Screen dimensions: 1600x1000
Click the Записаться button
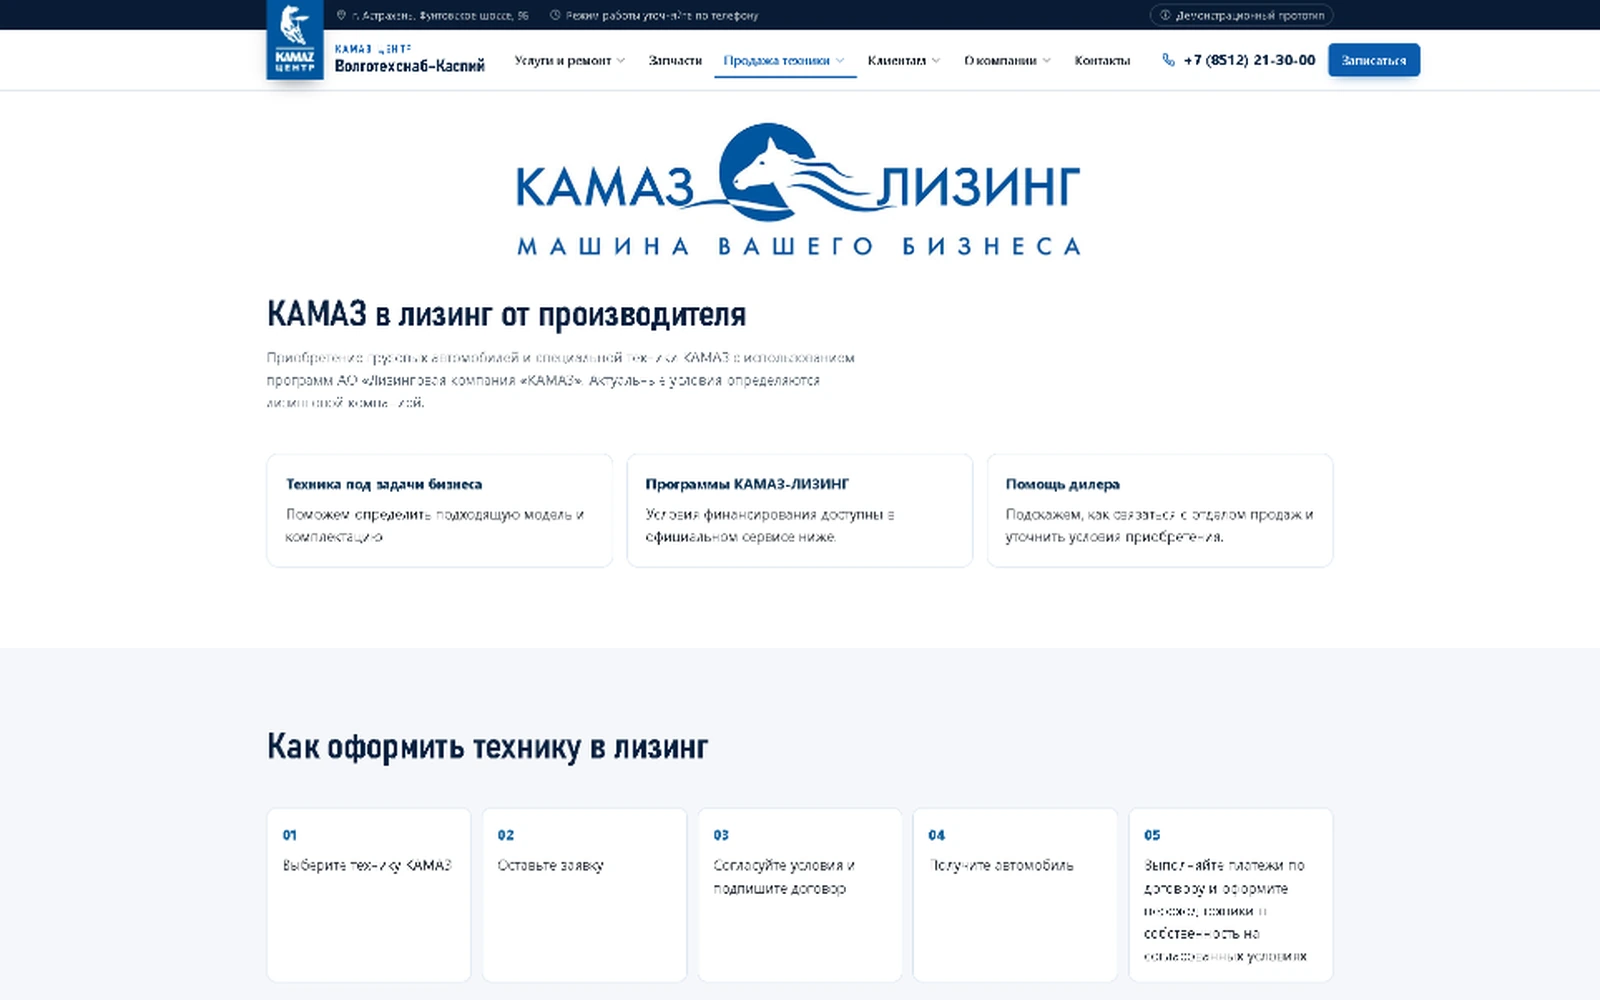1374,60
